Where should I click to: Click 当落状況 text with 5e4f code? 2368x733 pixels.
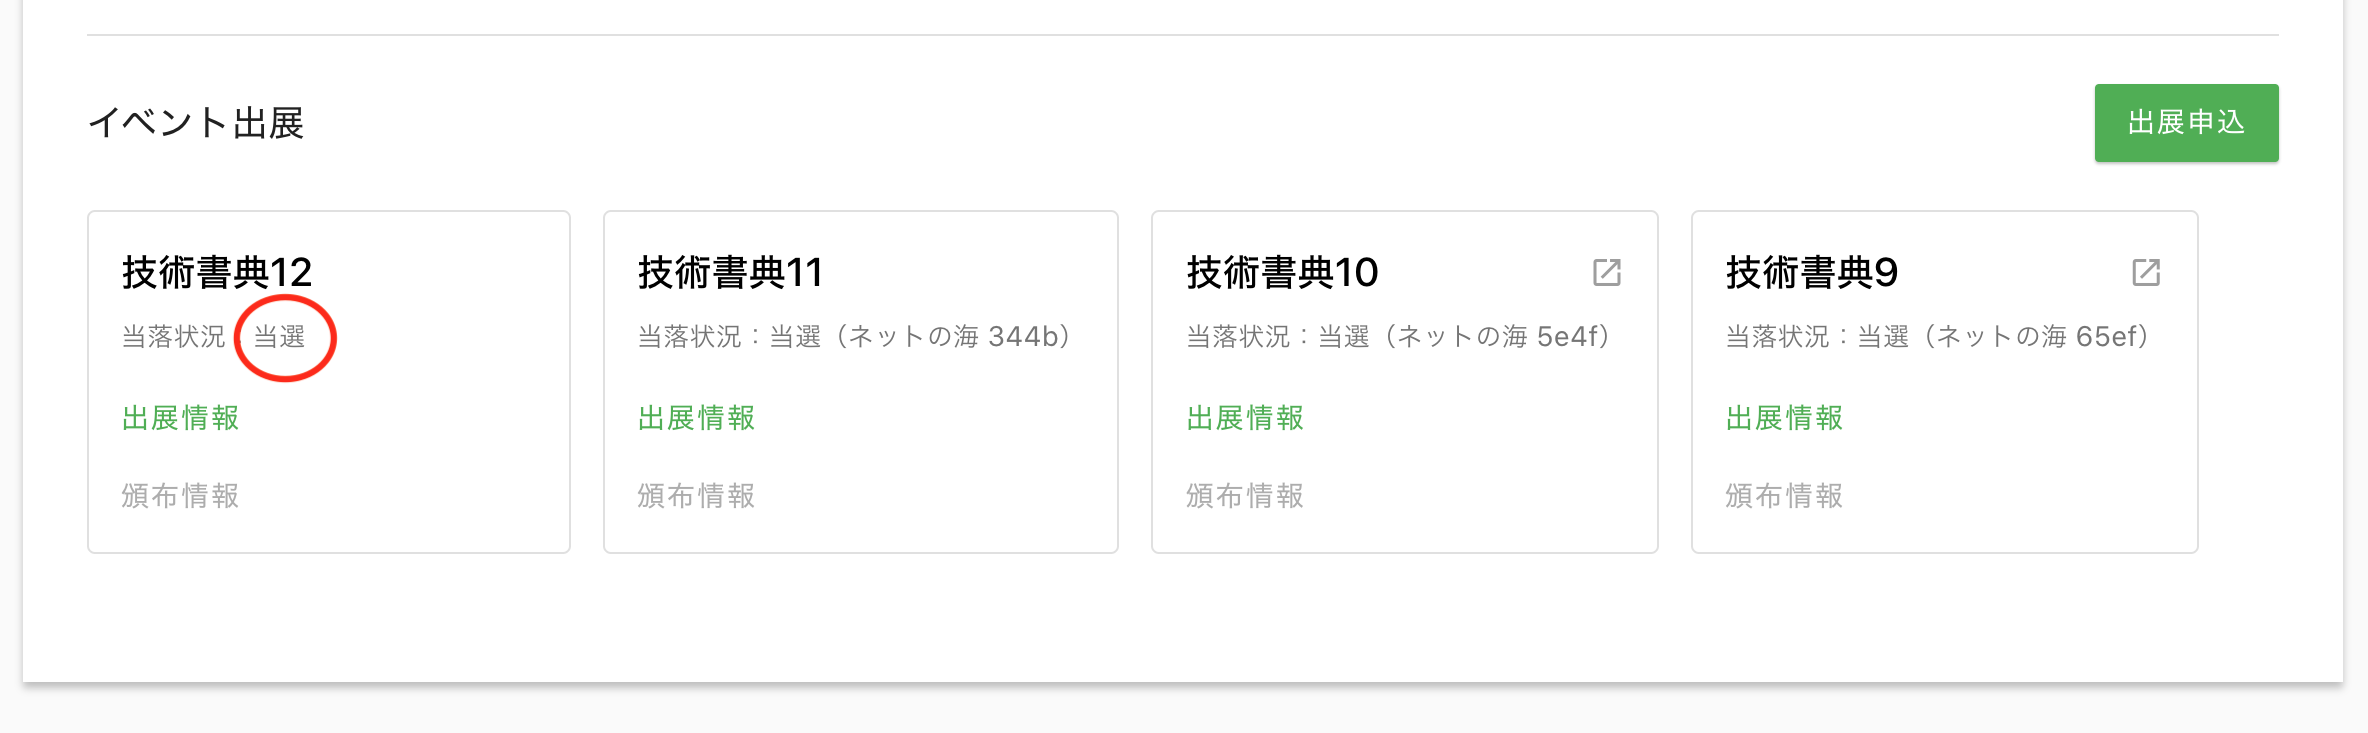pyautogui.click(x=1402, y=337)
